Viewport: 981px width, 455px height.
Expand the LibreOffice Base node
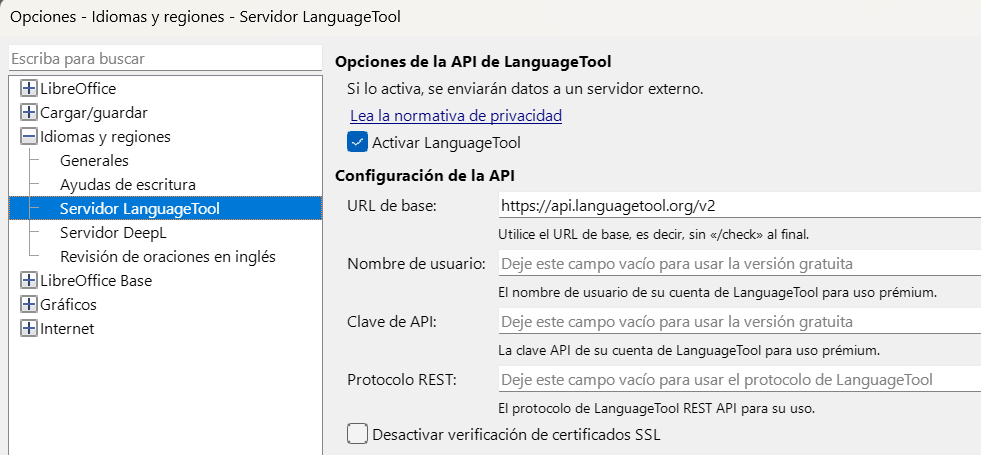(x=29, y=280)
